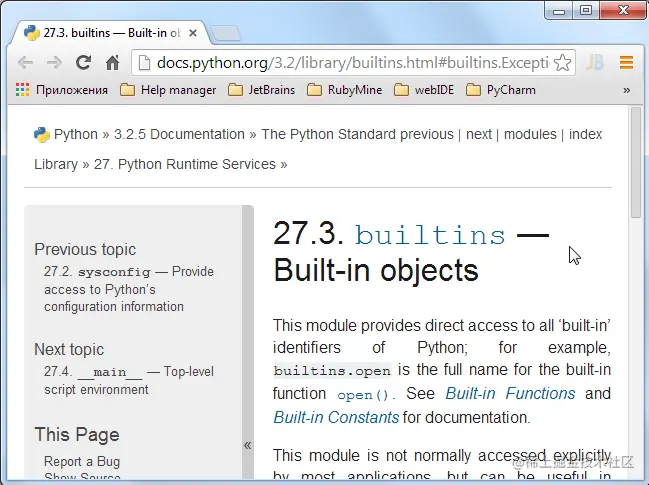Open the RubyMine bookmark folder

(345, 90)
